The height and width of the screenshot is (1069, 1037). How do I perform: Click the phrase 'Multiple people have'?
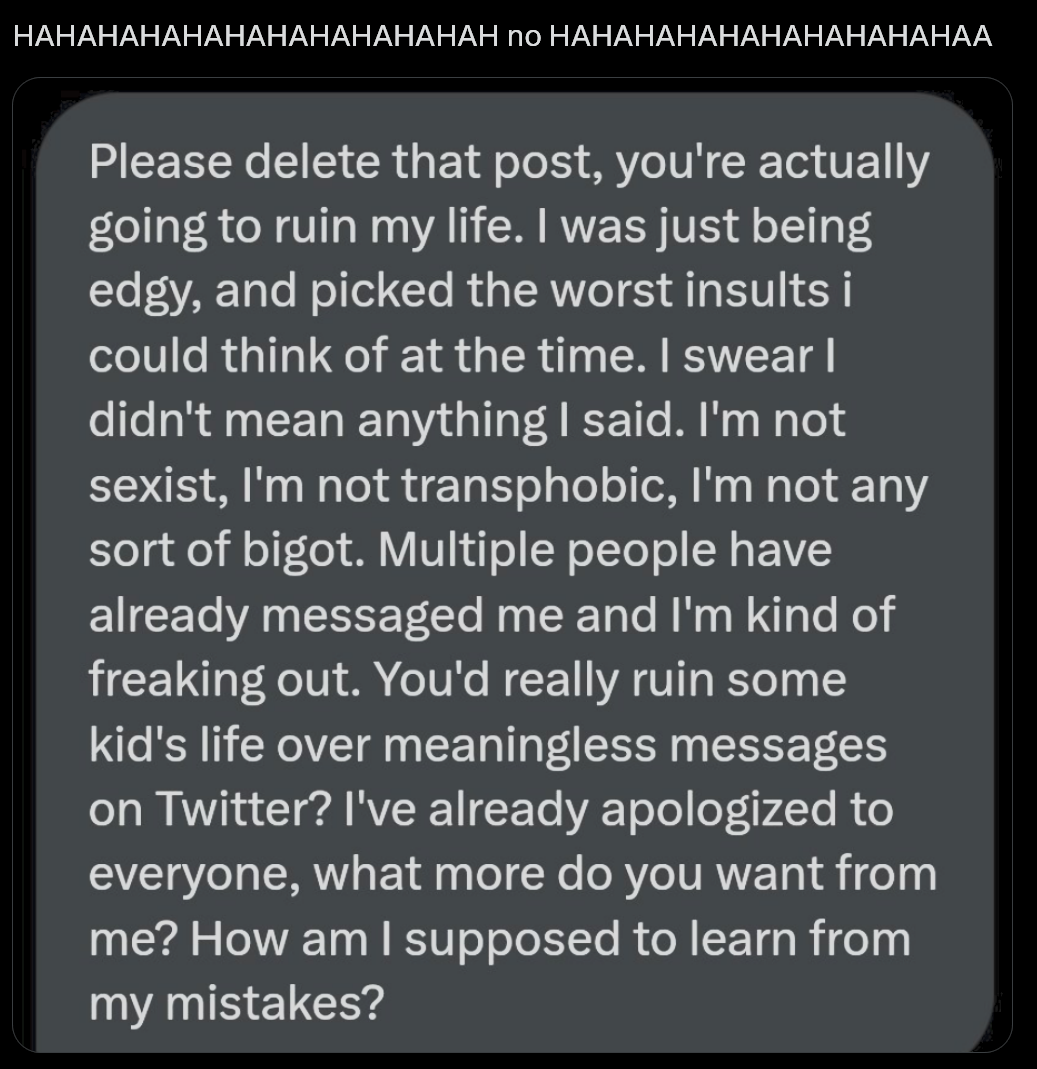point(605,551)
